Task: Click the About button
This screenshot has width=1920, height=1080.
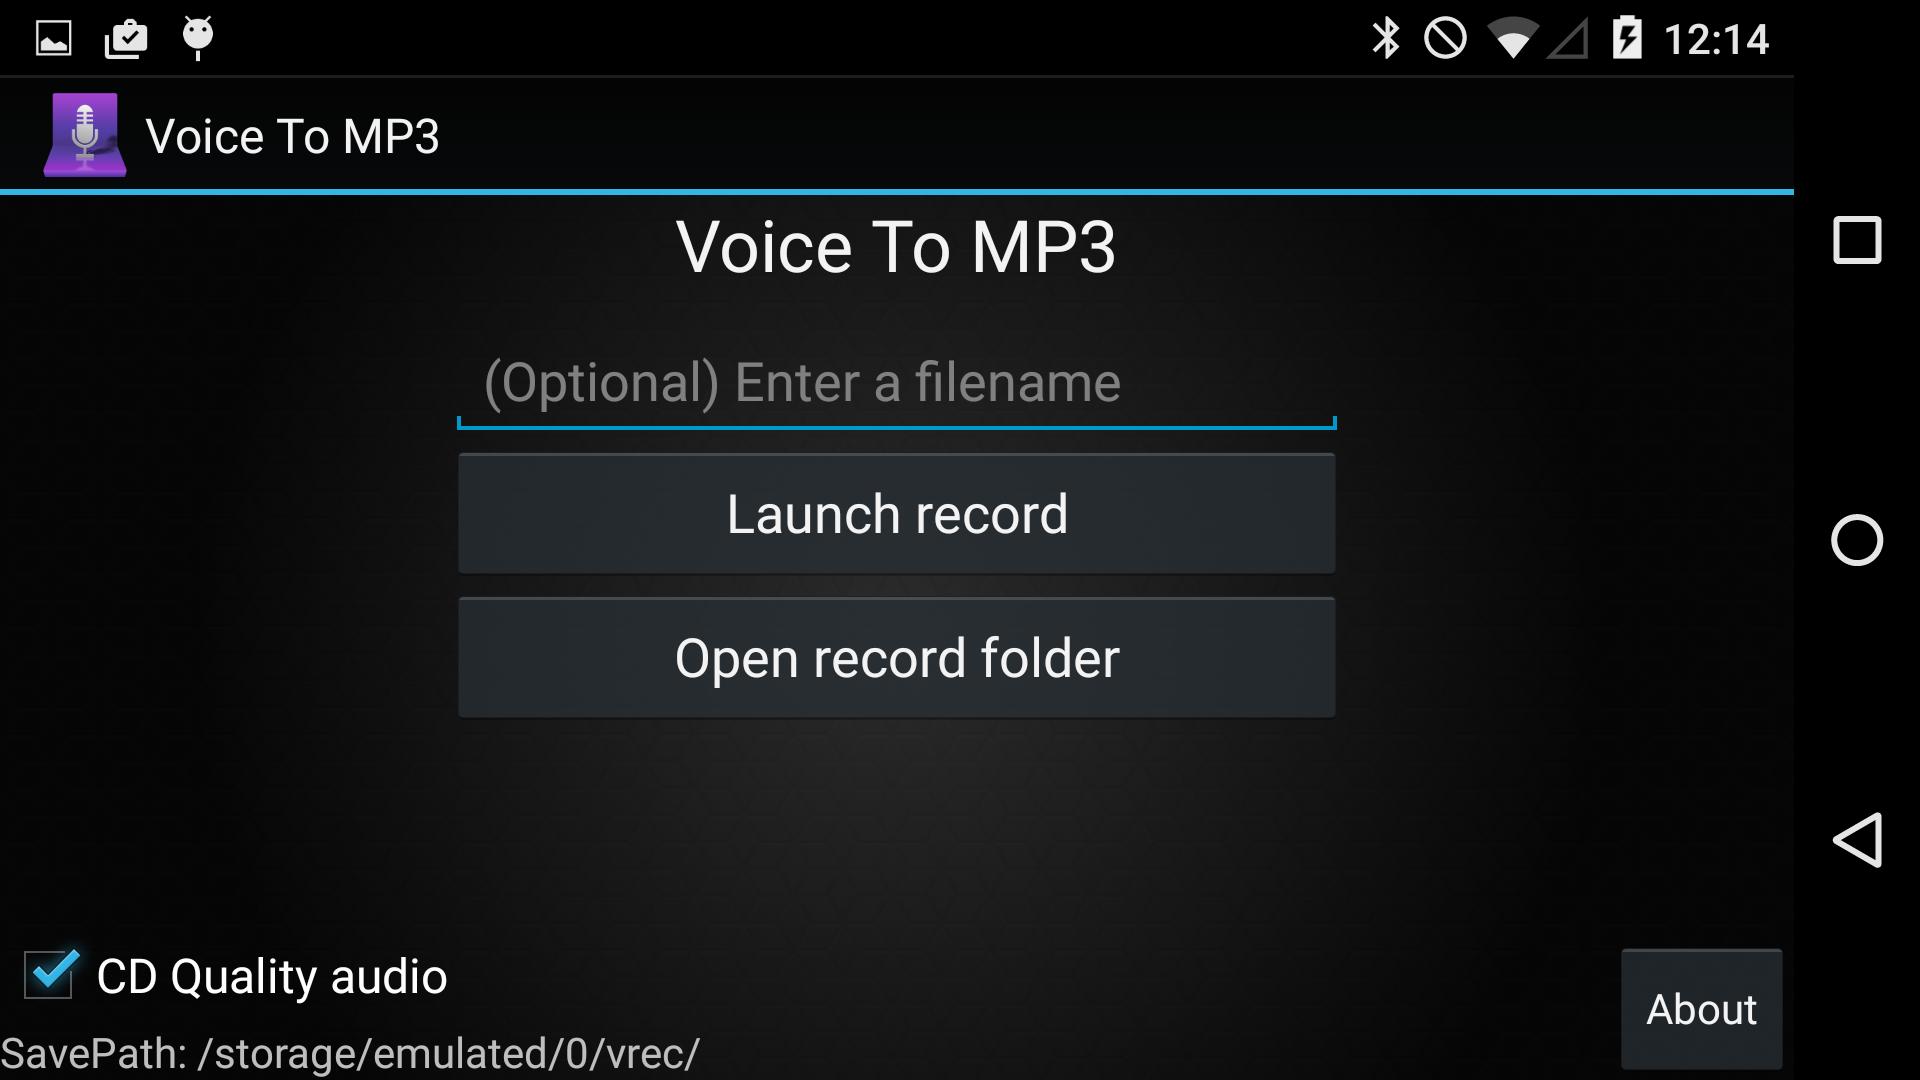Action: (x=1700, y=1007)
